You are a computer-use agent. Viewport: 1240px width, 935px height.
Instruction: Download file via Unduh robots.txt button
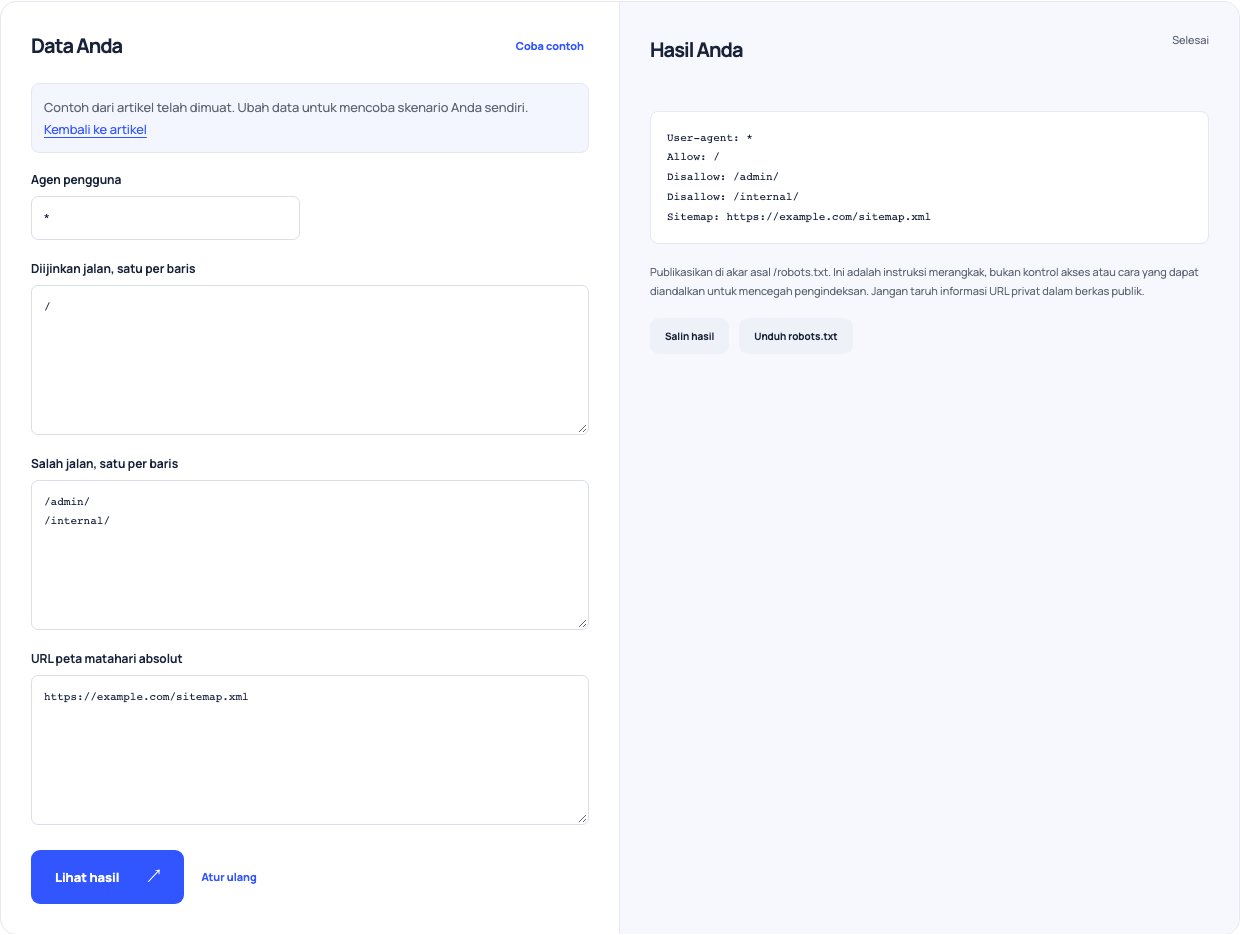click(796, 336)
